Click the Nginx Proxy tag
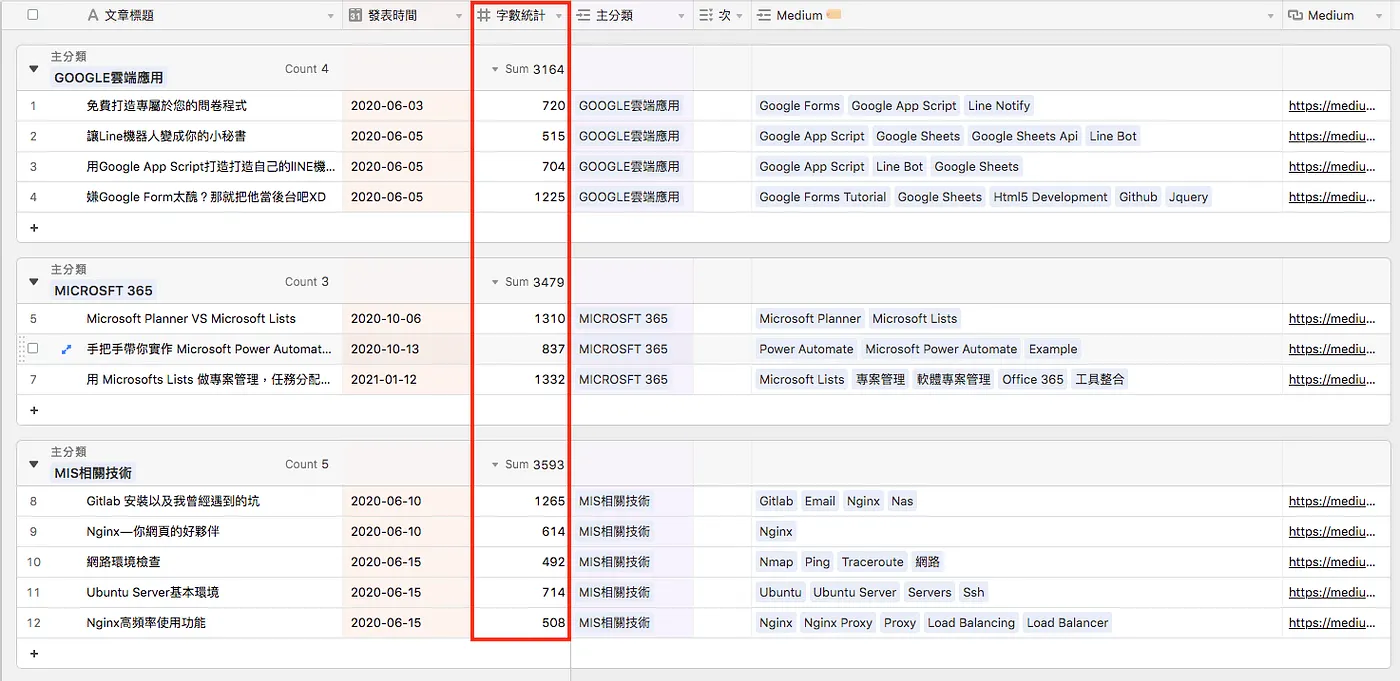Image resolution: width=1400 pixels, height=681 pixels. pyautogui.click(x=838, y=623)
